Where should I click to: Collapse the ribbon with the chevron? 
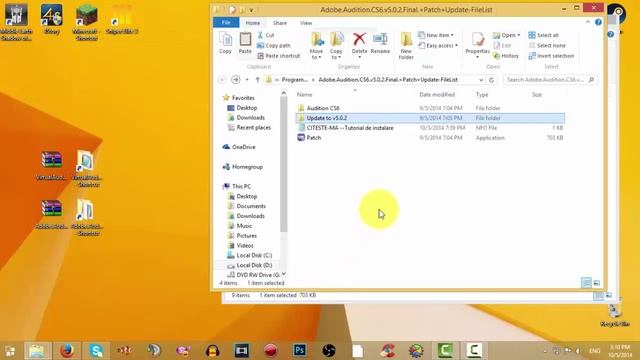coord(588,22)
